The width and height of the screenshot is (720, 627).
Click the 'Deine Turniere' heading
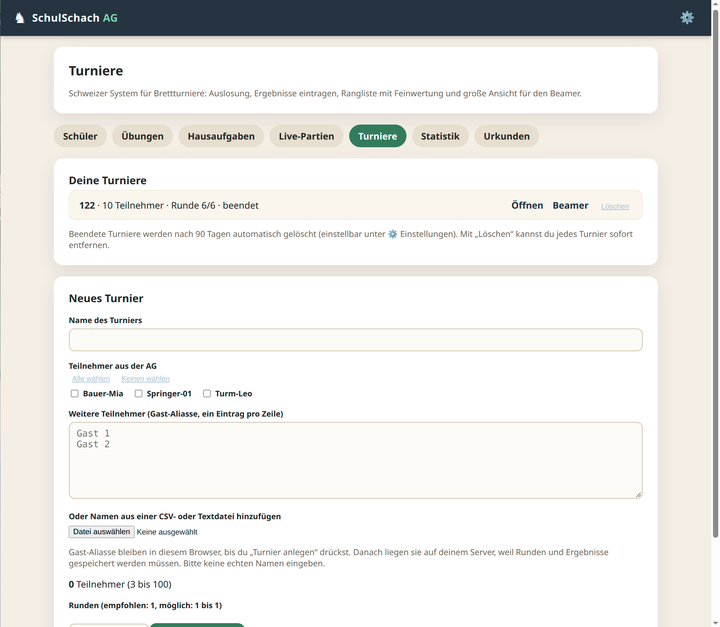107,181
